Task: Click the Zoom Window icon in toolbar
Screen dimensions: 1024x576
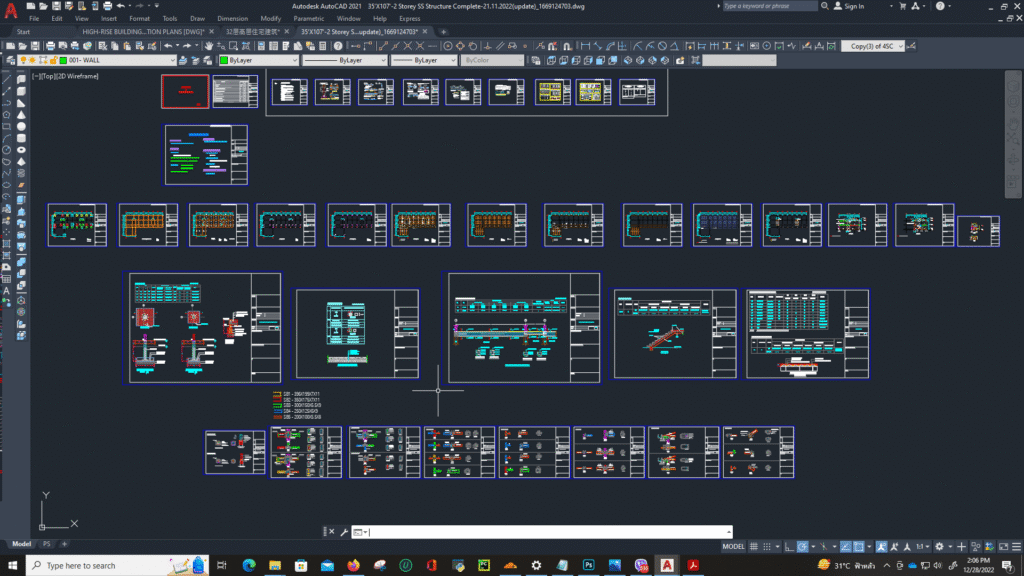Action: tap(233, 46)
